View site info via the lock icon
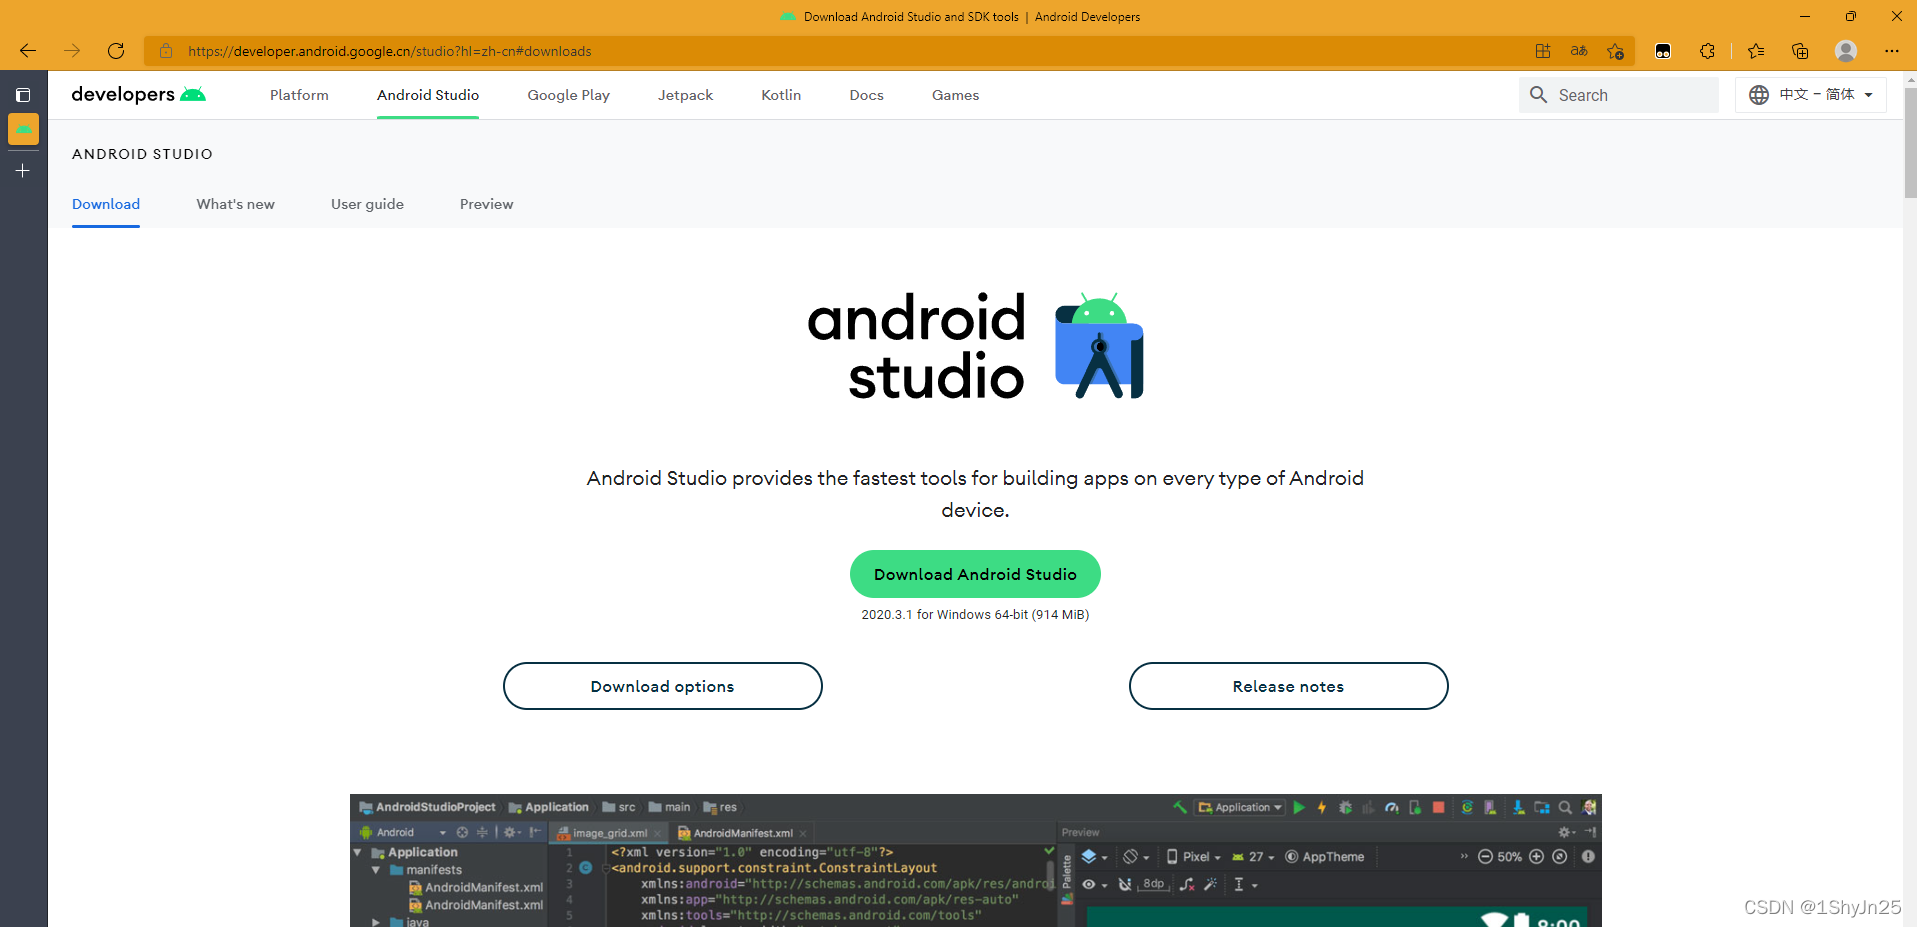This screenshot has width=1917, height=927. [x=166, y=51]
